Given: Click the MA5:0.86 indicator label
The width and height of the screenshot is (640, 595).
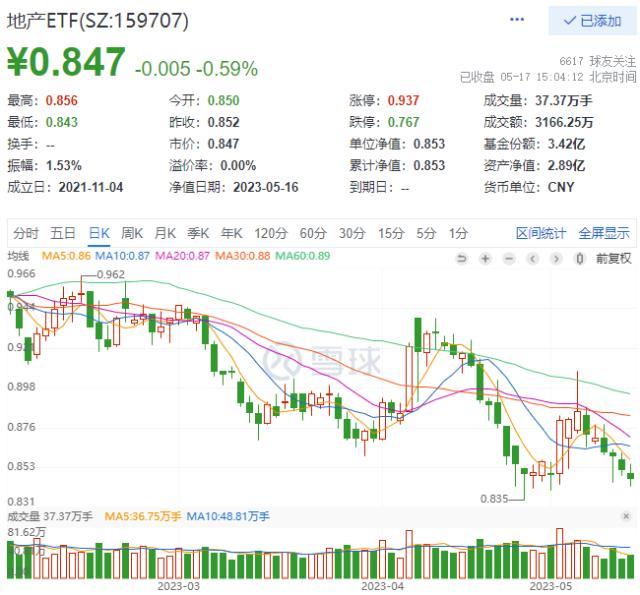Looking at the screenshot, I should click(x=66, y=256).
